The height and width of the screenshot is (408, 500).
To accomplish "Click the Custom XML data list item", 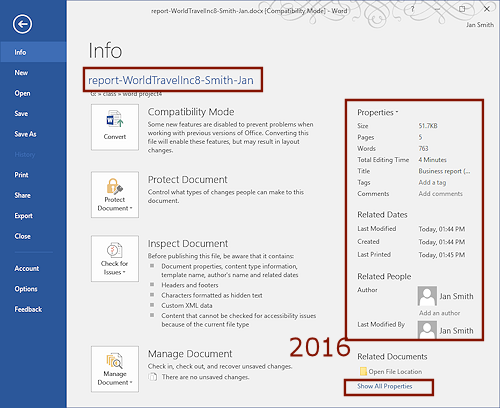I will pyautogui.click(x=187, y=305).
